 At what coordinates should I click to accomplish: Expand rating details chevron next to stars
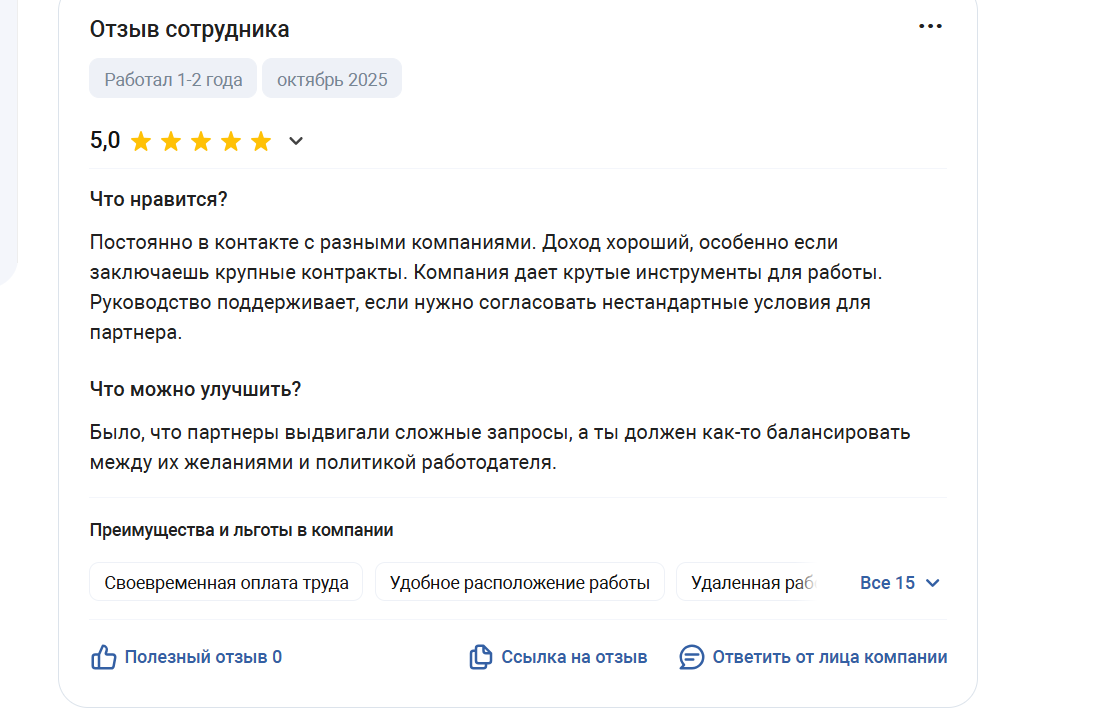point(296,141)
